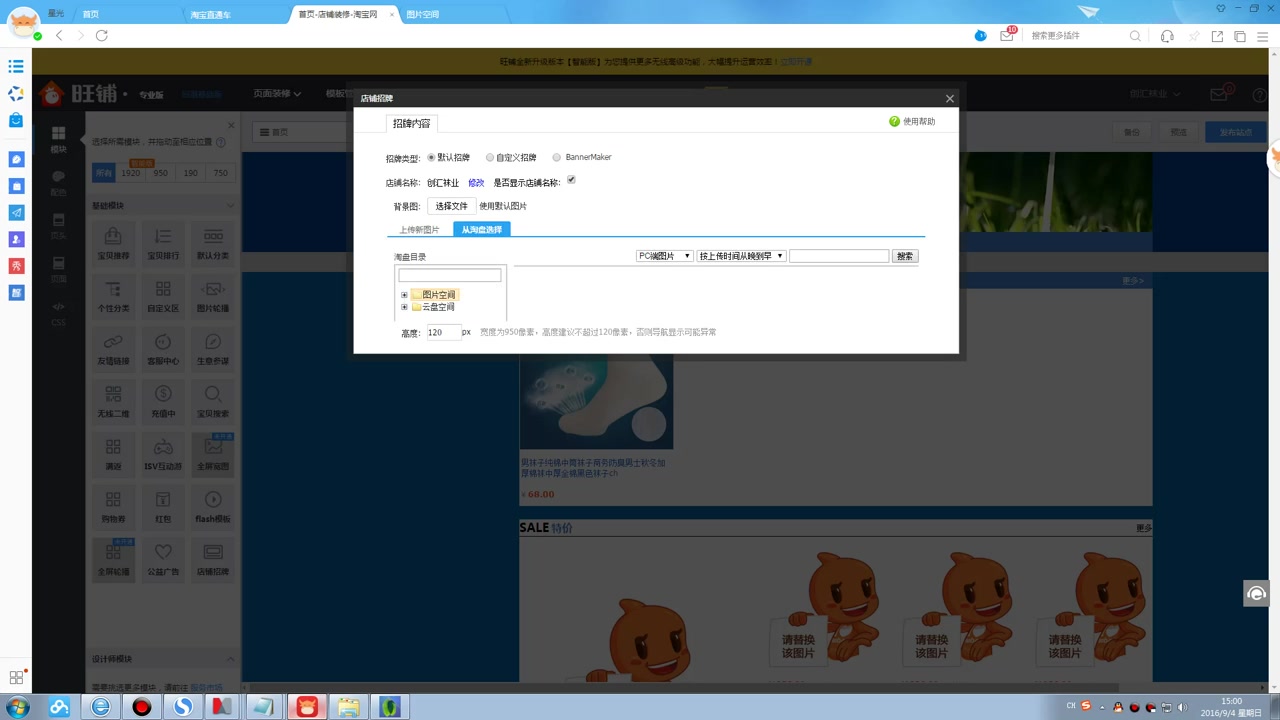Select the 750 width filter tab
Screen dimensions: 1280x720
click(x=220, y=173)
